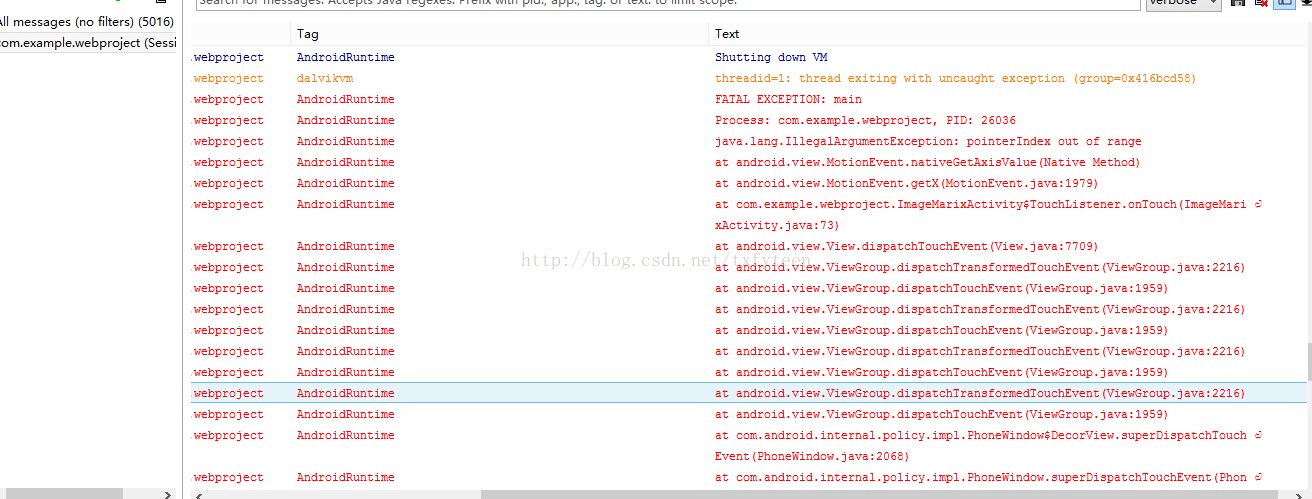Select the 'Process: com.example.webproject, PID: 26036' row
Screen dimensions: 1312x499
pos(749,120)
